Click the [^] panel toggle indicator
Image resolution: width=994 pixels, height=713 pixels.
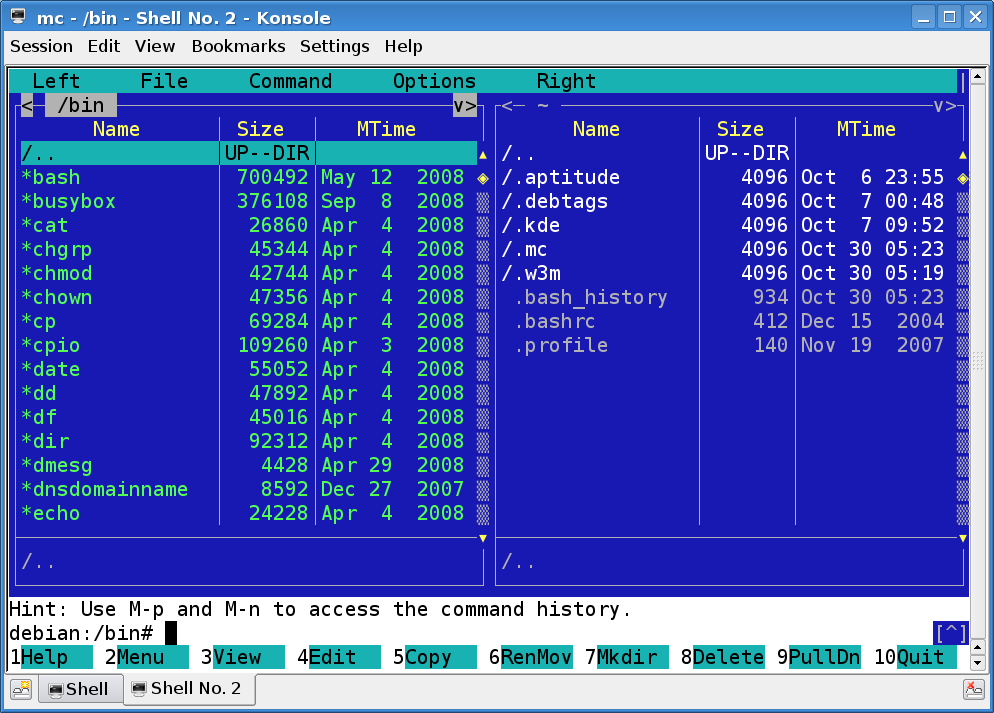950,633
